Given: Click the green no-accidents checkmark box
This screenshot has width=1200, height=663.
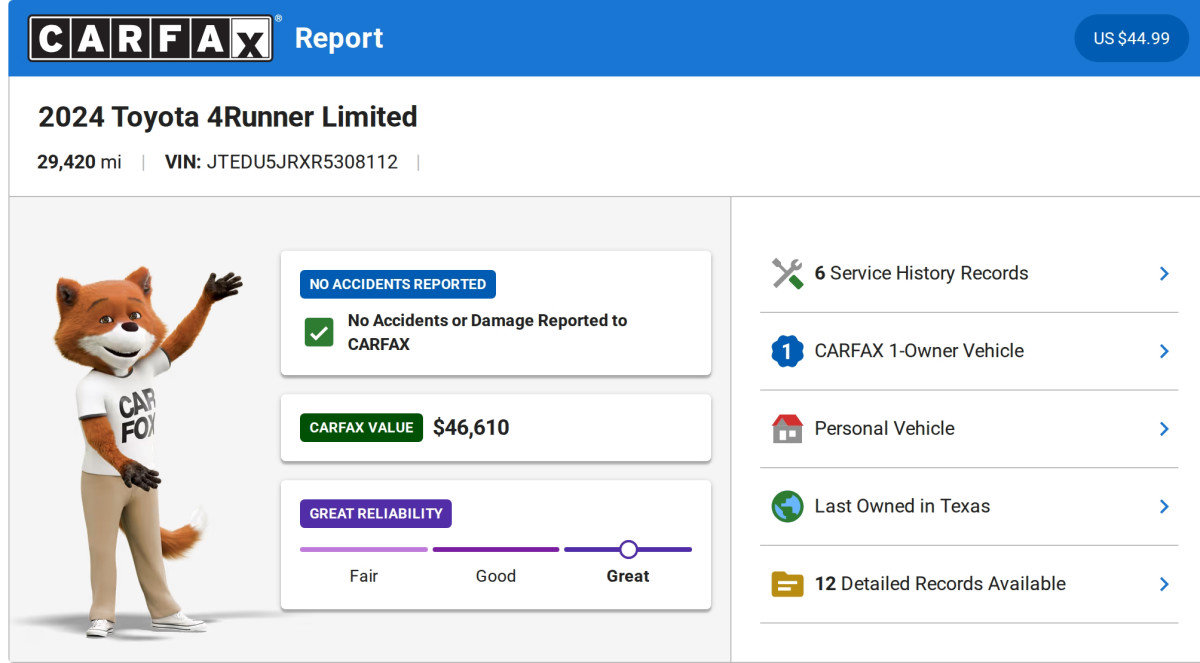Looking at the screenshot, I should (x=319, y=333).
